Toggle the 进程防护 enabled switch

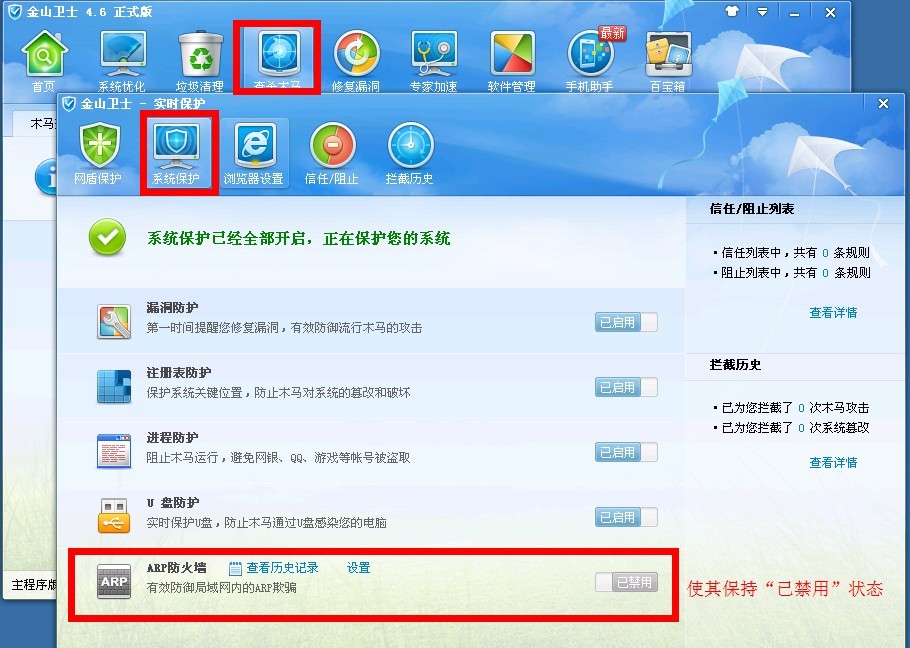pyautogui.click(x=626, y=452)
